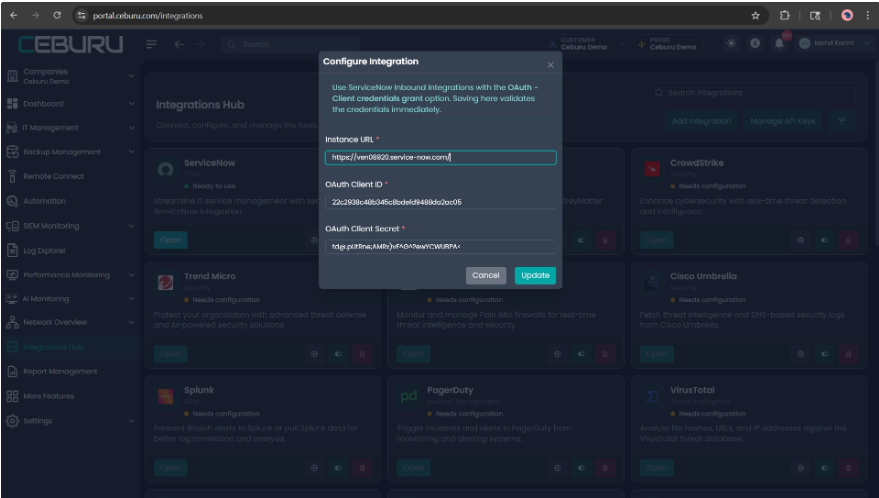Close the Configure Integration dialog with X
Screen dimensions: 879x498
550,65
